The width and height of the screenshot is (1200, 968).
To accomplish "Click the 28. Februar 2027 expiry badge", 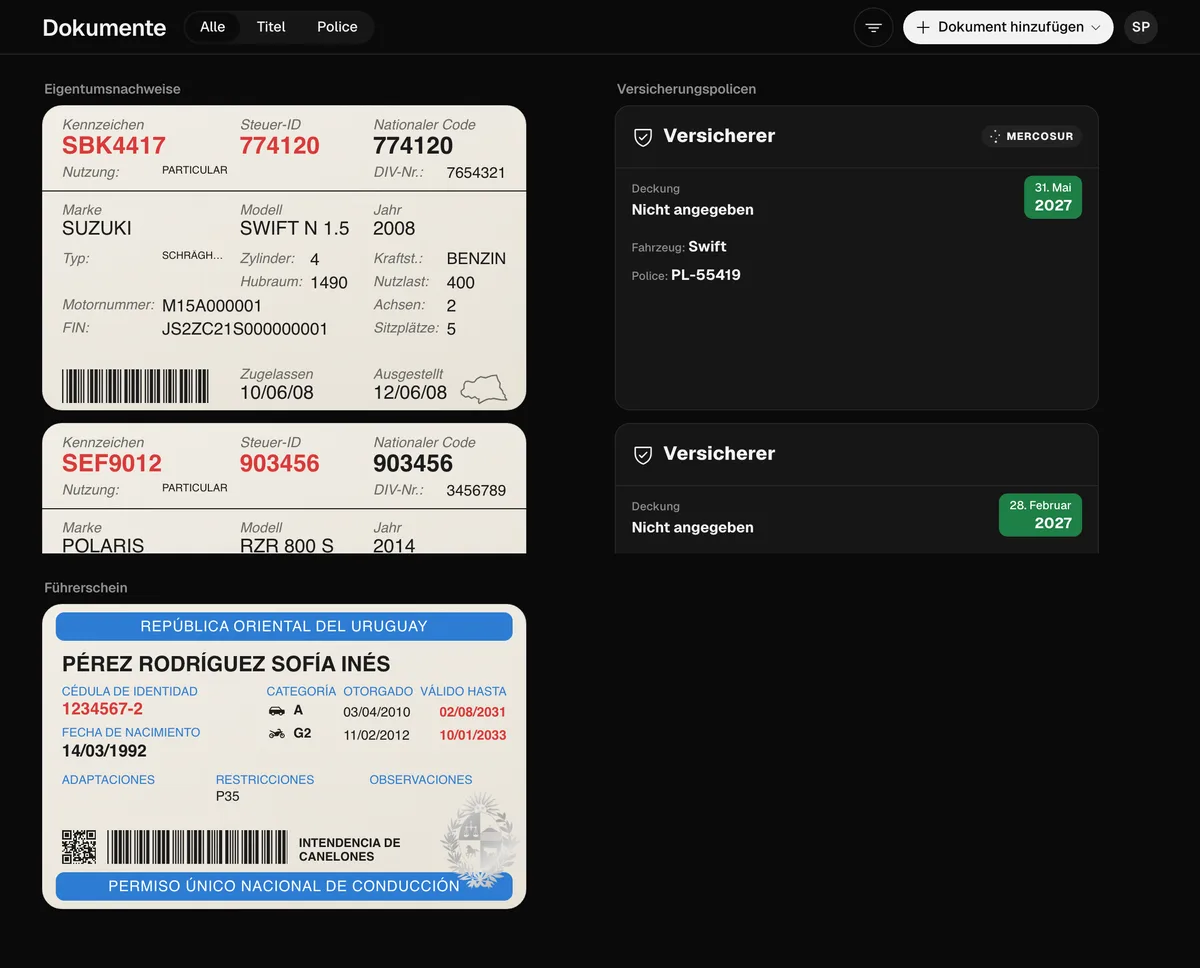I will pos(1040,515).
